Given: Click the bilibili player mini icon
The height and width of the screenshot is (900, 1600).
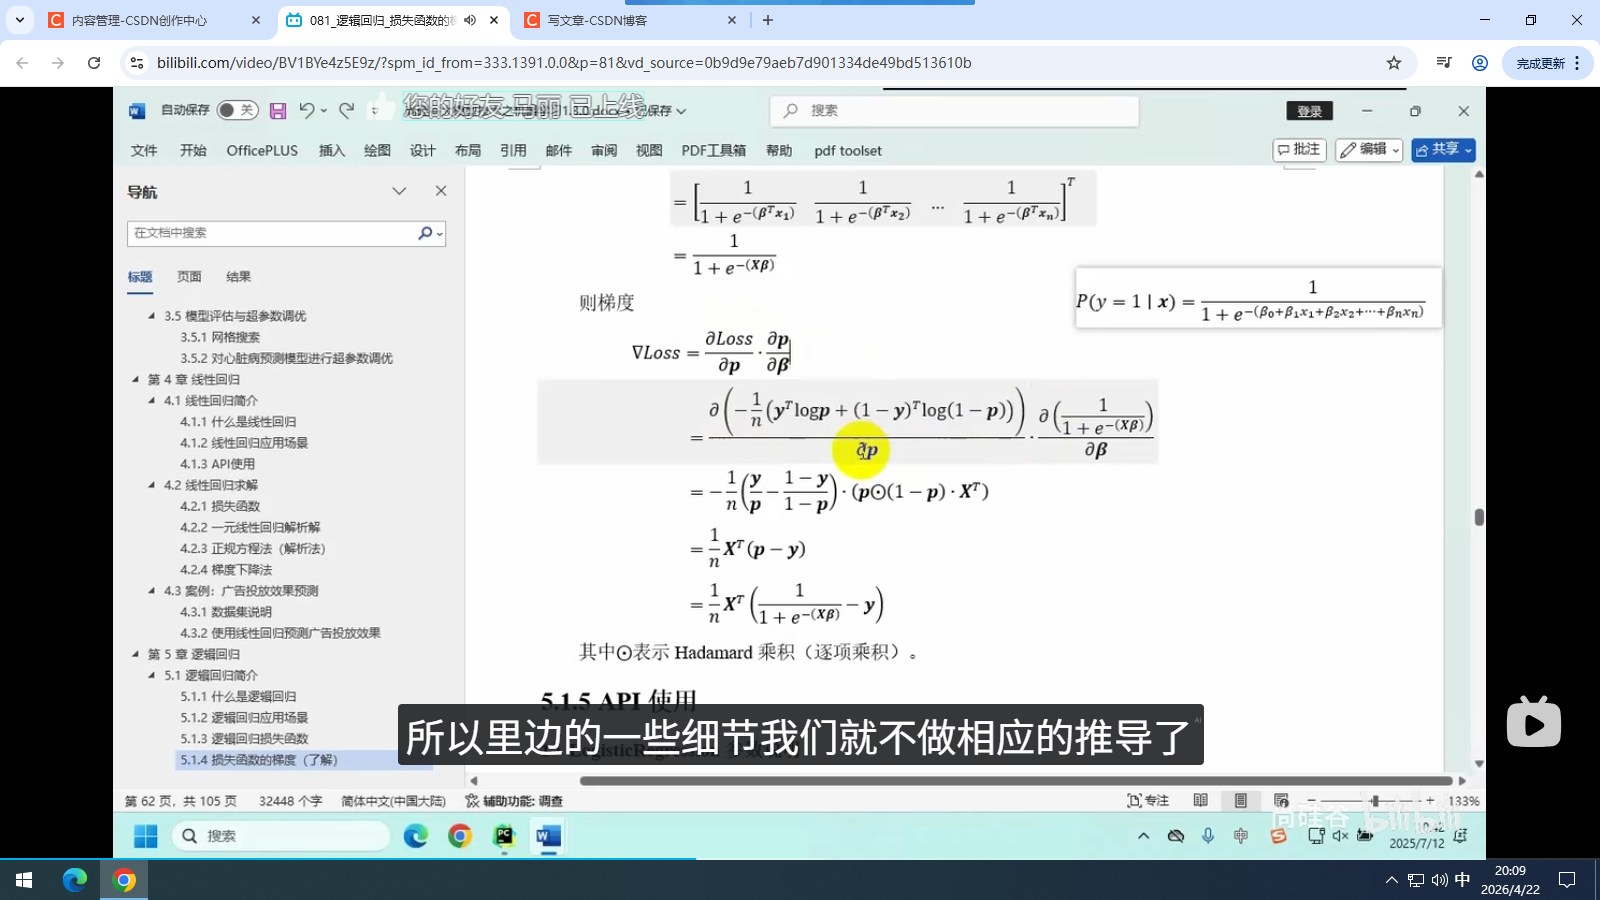Looking at the screenshot, I should pos(1533,722).
